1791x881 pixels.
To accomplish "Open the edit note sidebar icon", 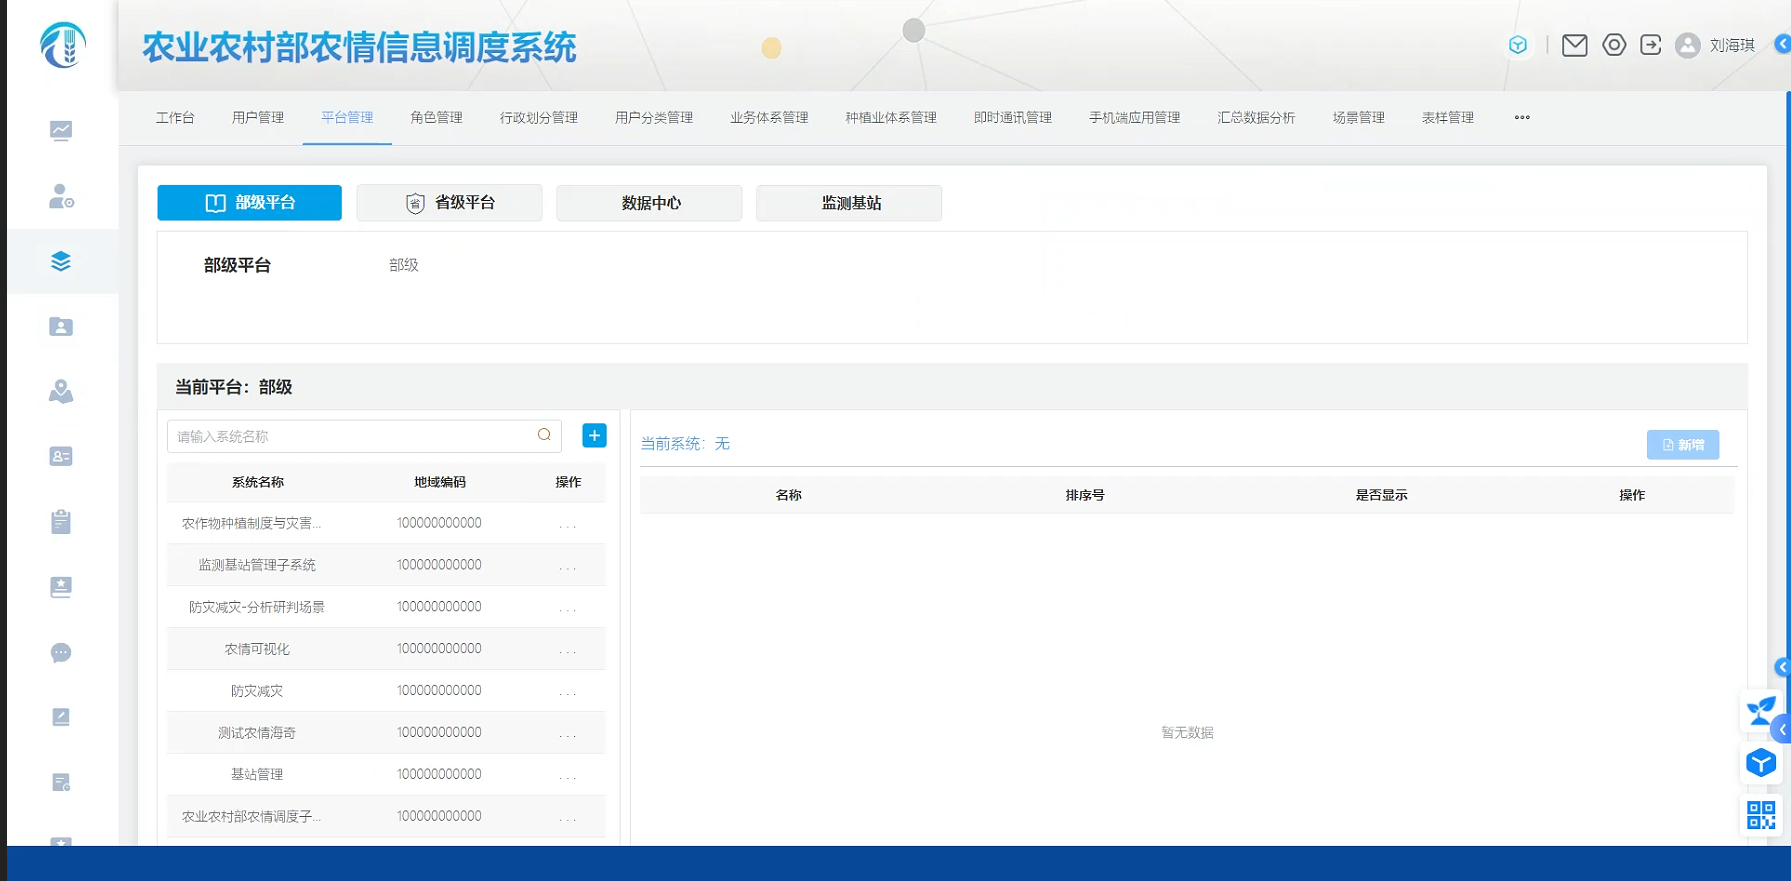I will [61, 717].
